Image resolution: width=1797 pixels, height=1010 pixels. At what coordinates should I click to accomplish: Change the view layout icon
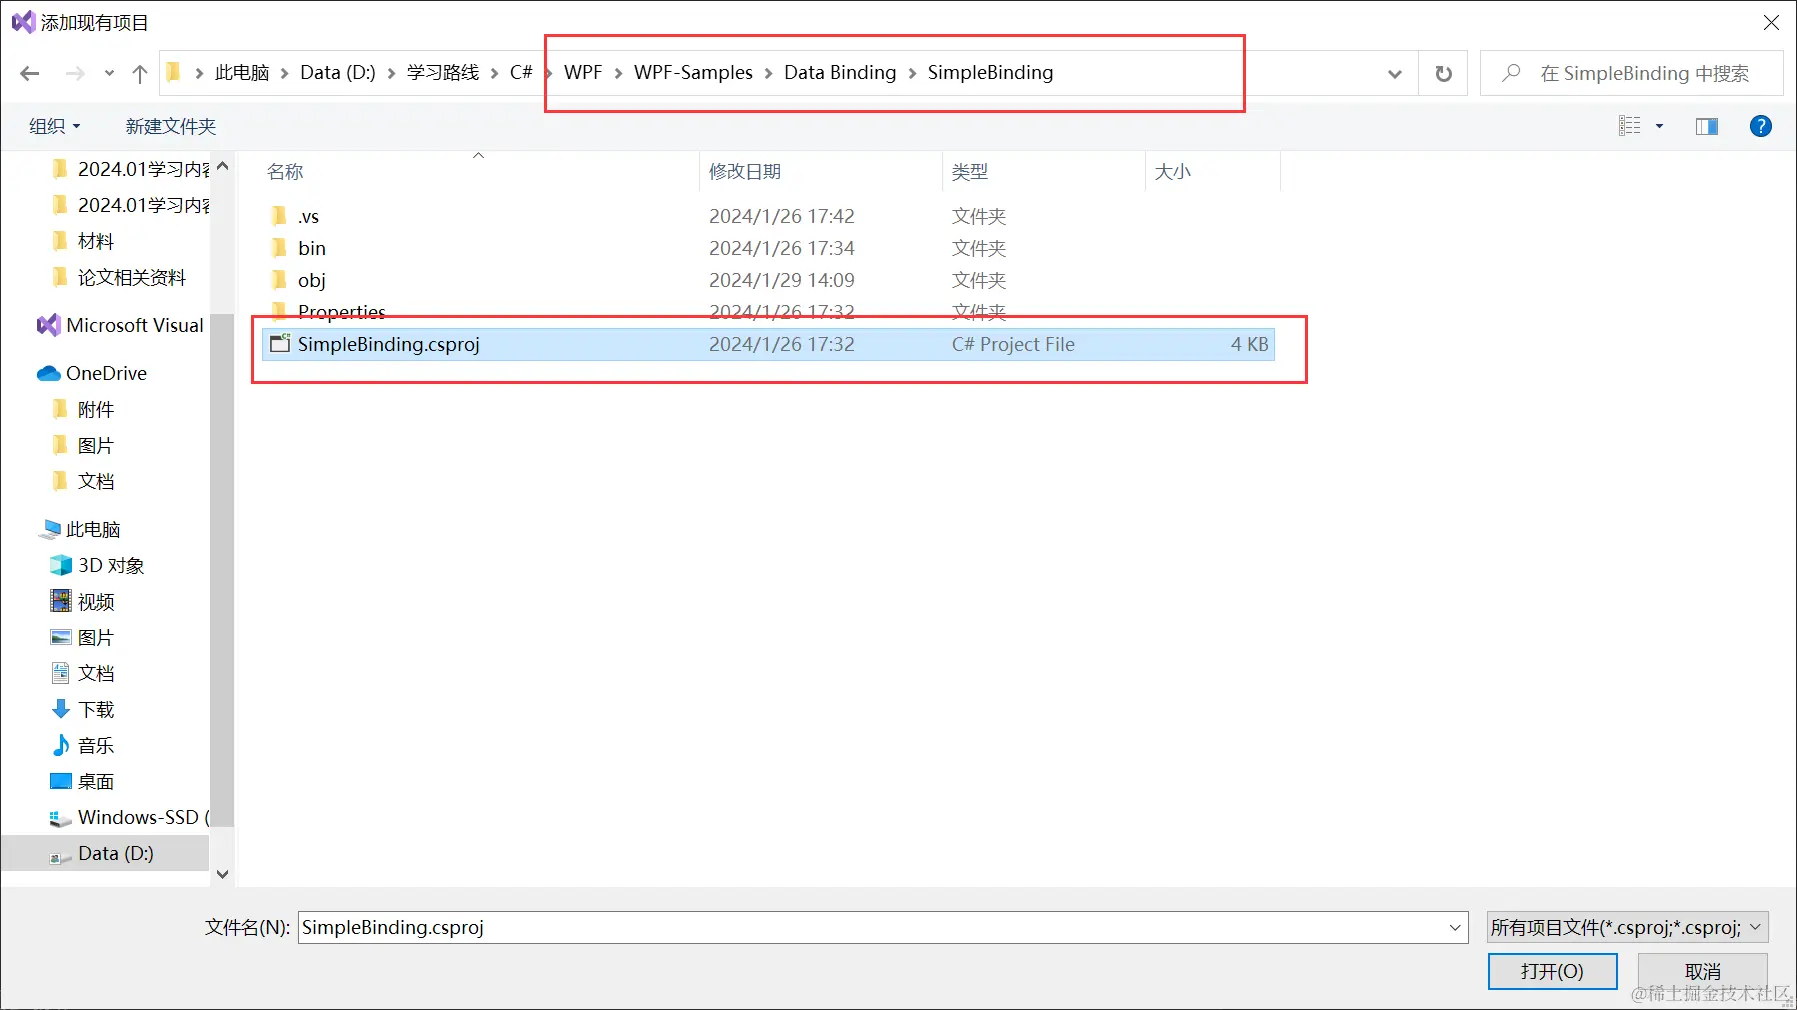click(x=1630, y=126)
